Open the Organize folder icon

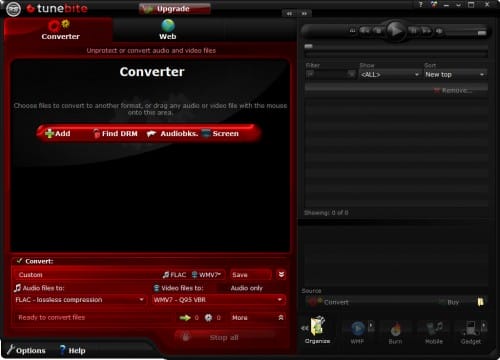click(x=317, y=330)
